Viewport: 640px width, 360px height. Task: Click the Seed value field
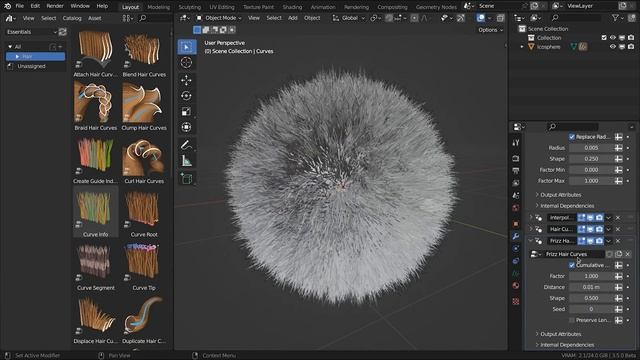pyautogui.click(x=591, y=309)
